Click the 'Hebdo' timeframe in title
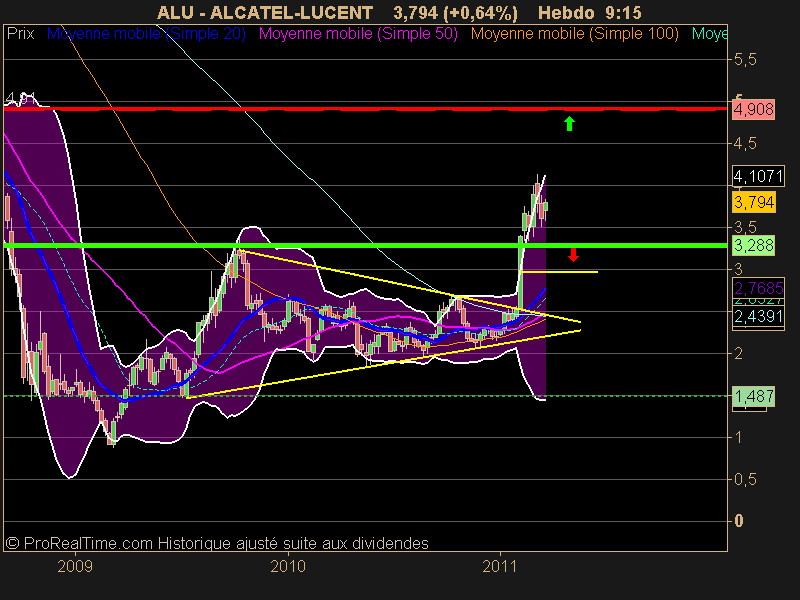800x600 pixels. [566, 13]
